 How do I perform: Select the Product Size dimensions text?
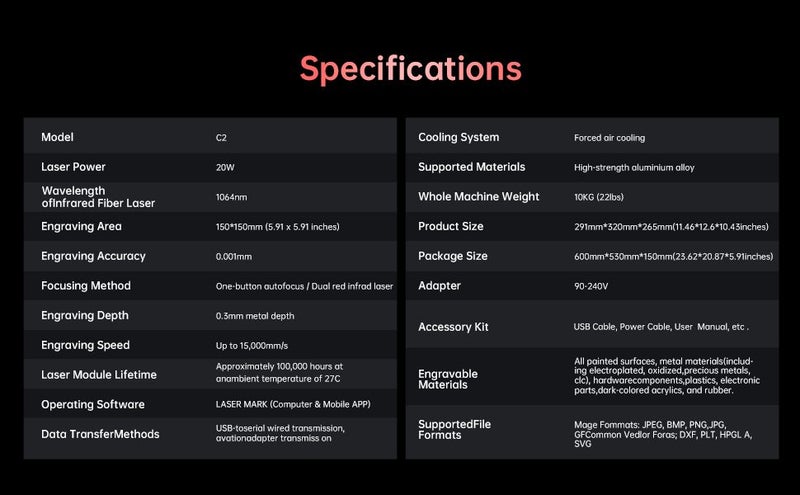click(671, 227)
